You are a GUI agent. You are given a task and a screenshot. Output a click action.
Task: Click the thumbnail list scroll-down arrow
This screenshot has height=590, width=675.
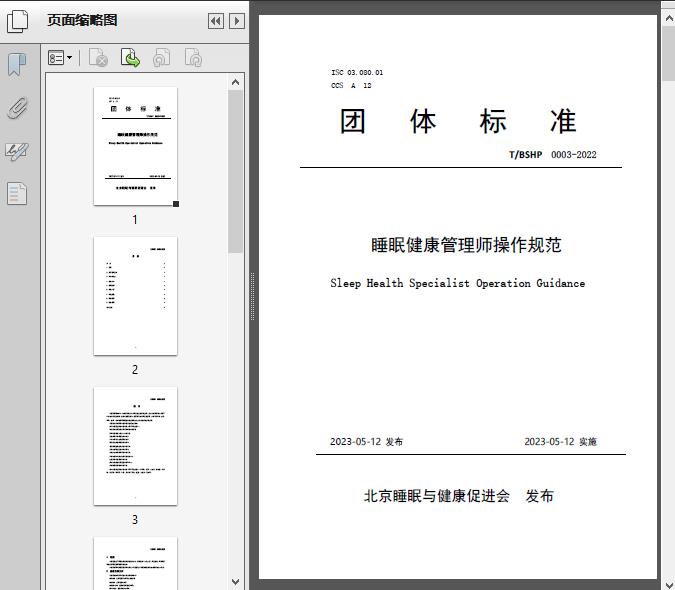coord(235,582)
